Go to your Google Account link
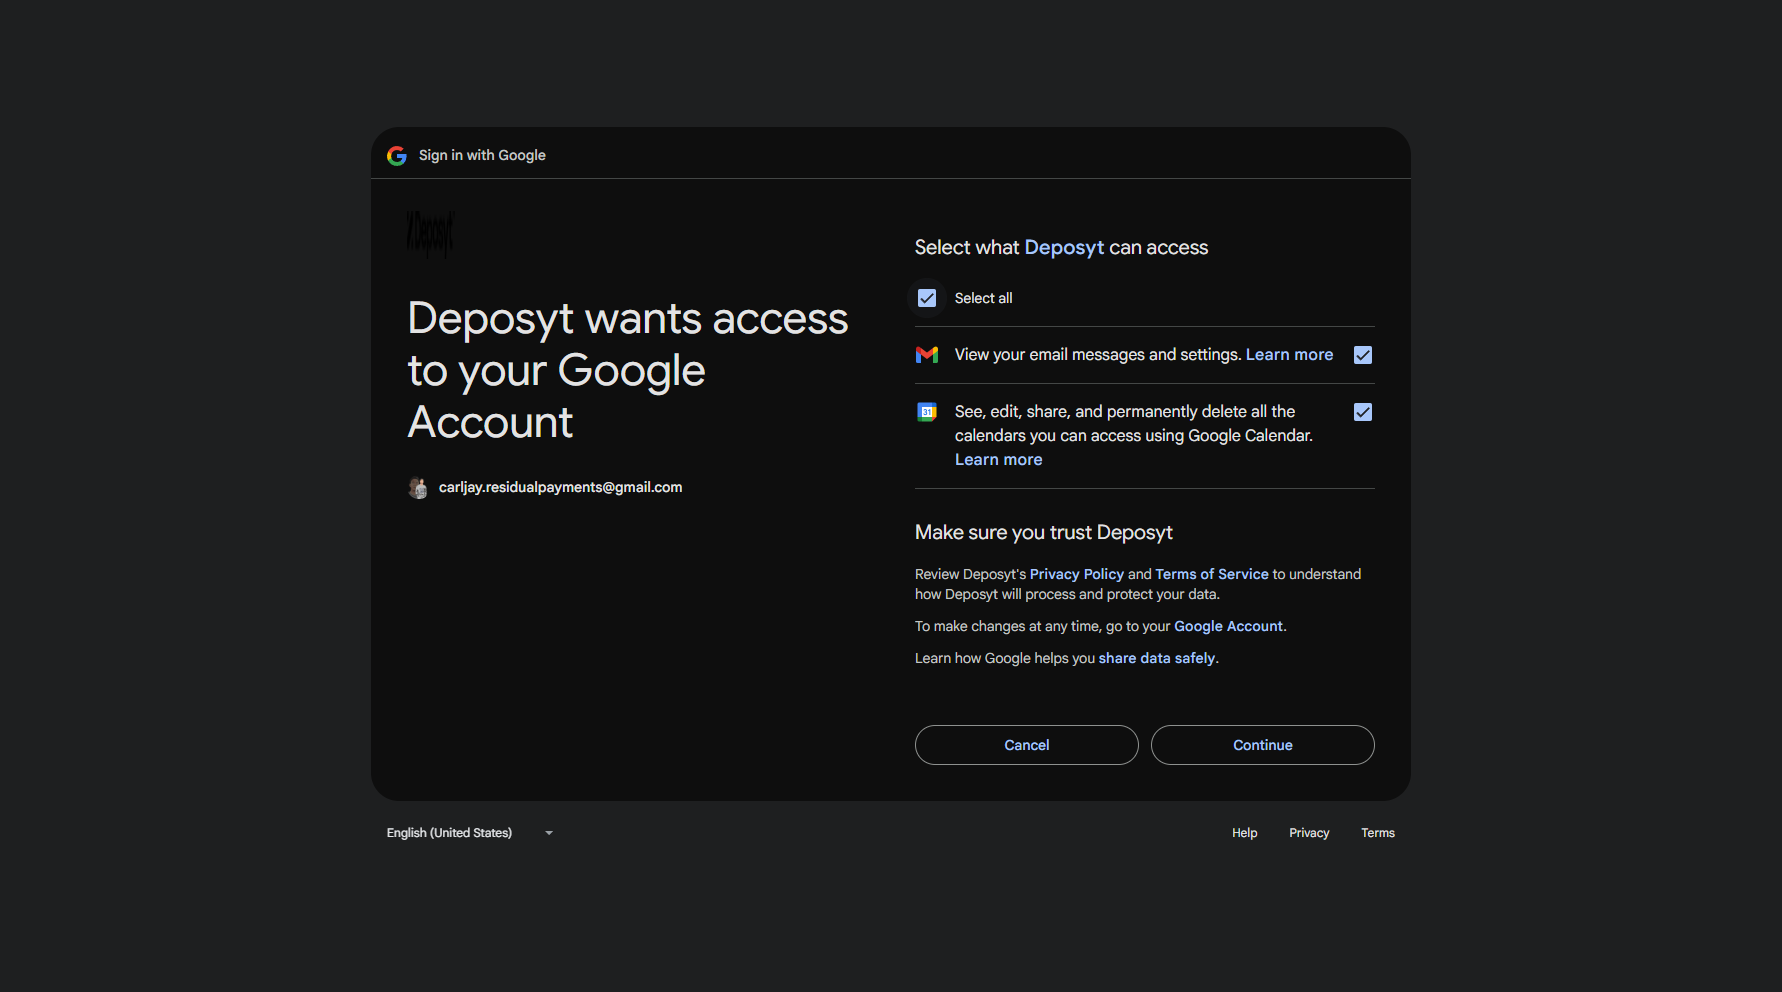This screenshot has width=1782, height=992. pyautogui.click(x=1228, y=626)
